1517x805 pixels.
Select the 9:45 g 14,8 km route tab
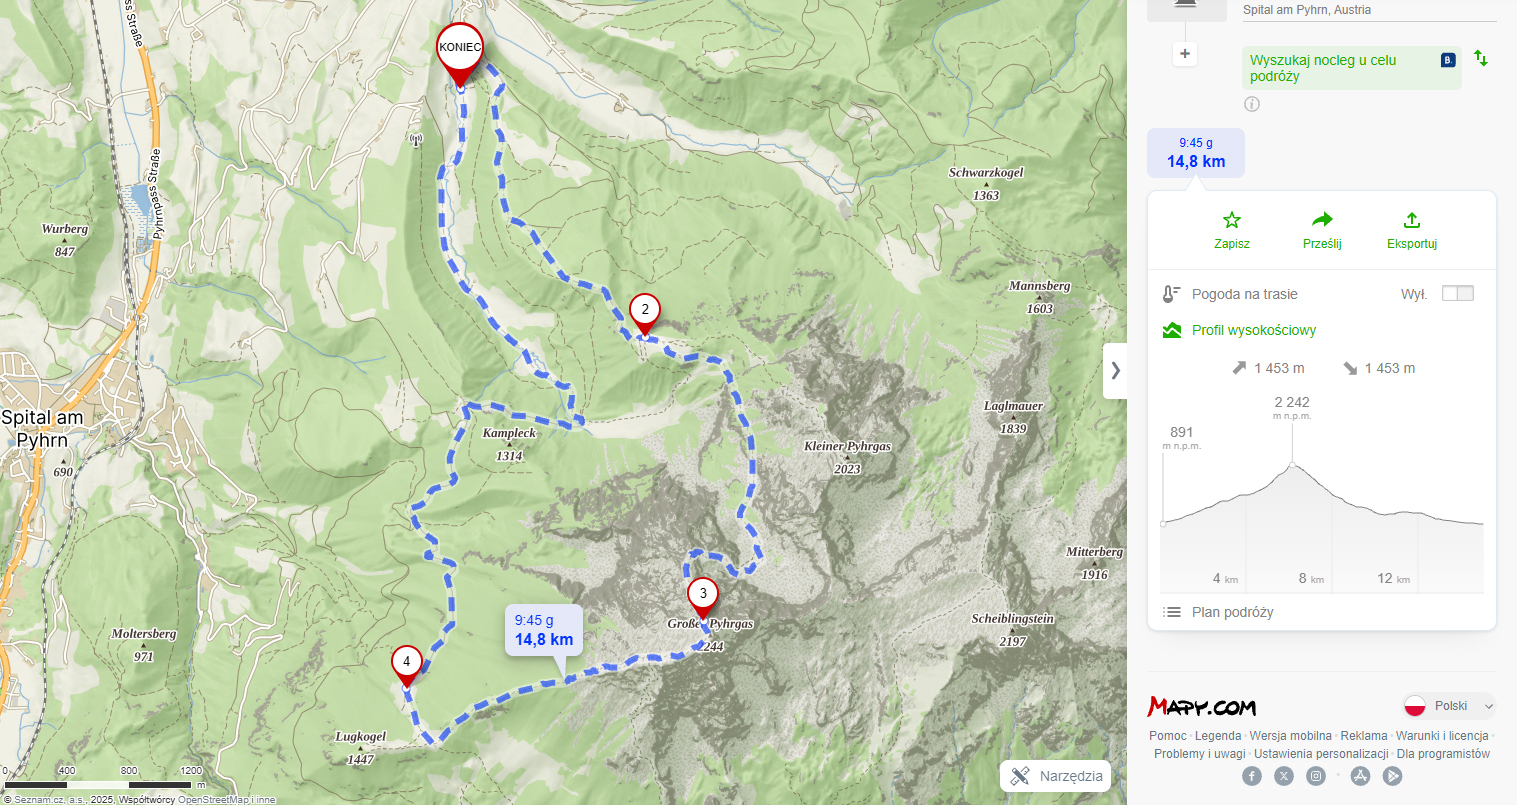[1196, 153]
